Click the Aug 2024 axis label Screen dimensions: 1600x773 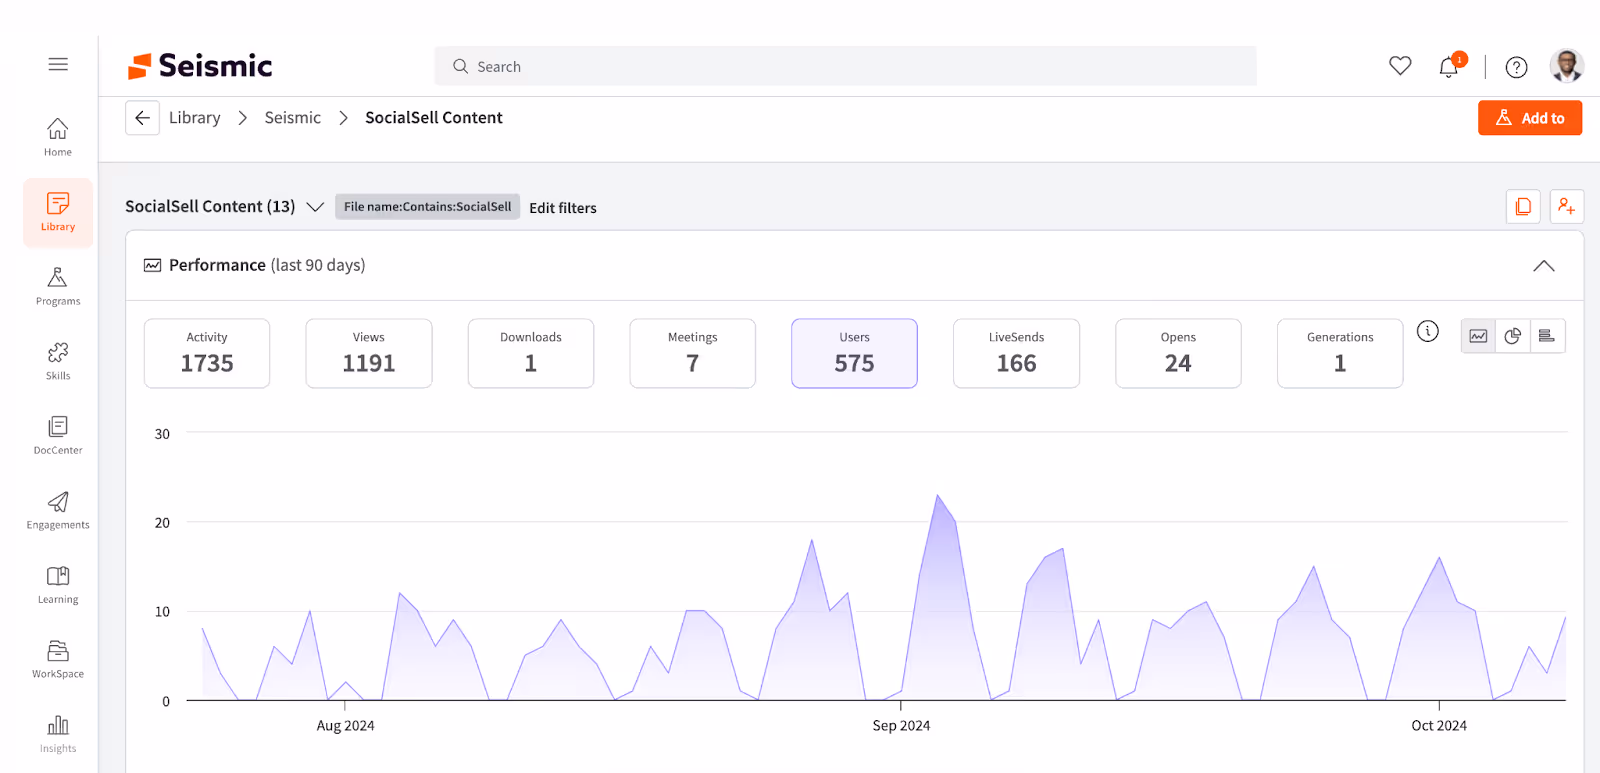tap(345, 726)
